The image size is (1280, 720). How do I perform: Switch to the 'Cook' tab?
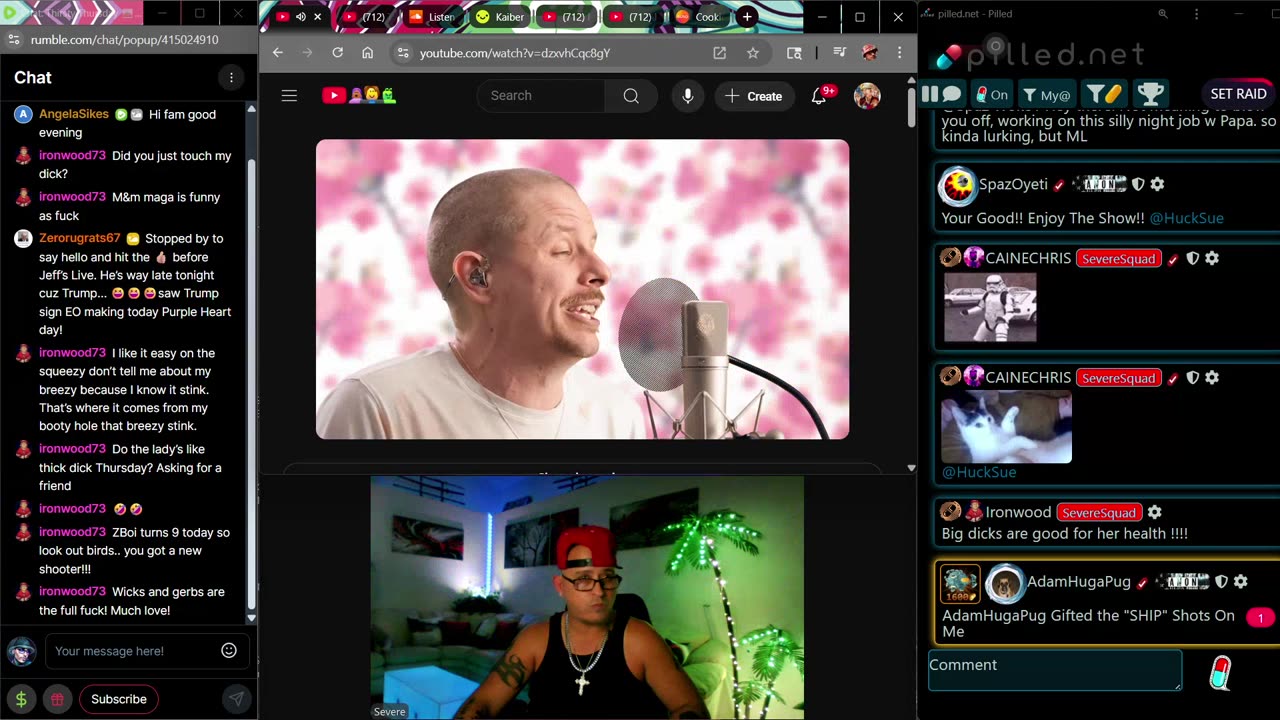[697, 17]
